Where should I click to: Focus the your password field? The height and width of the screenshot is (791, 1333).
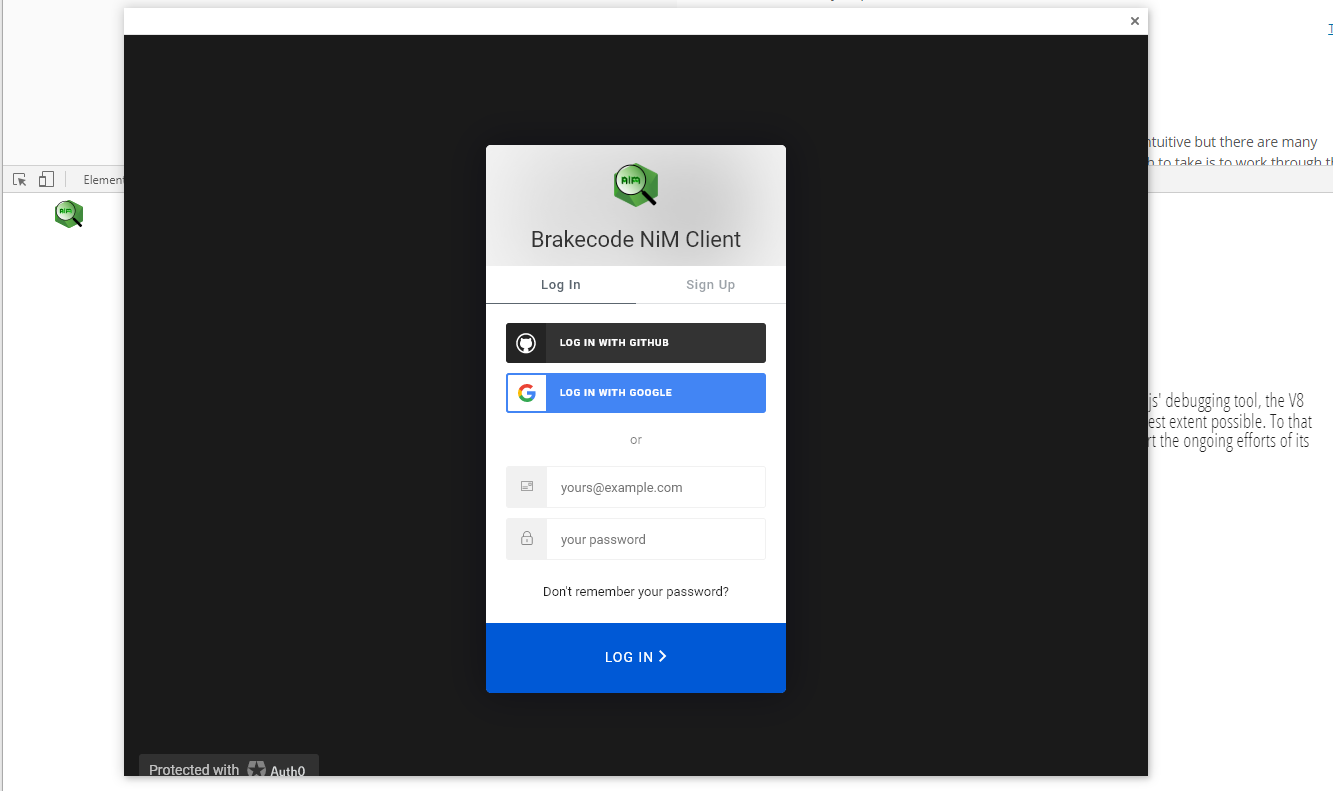(x=636, y=539)
